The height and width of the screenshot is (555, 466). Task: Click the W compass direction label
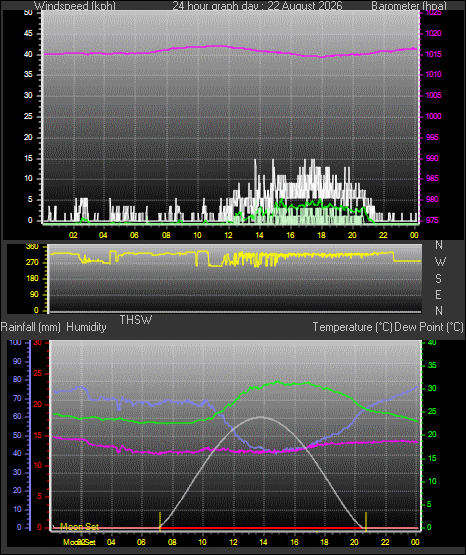point(440,262)
